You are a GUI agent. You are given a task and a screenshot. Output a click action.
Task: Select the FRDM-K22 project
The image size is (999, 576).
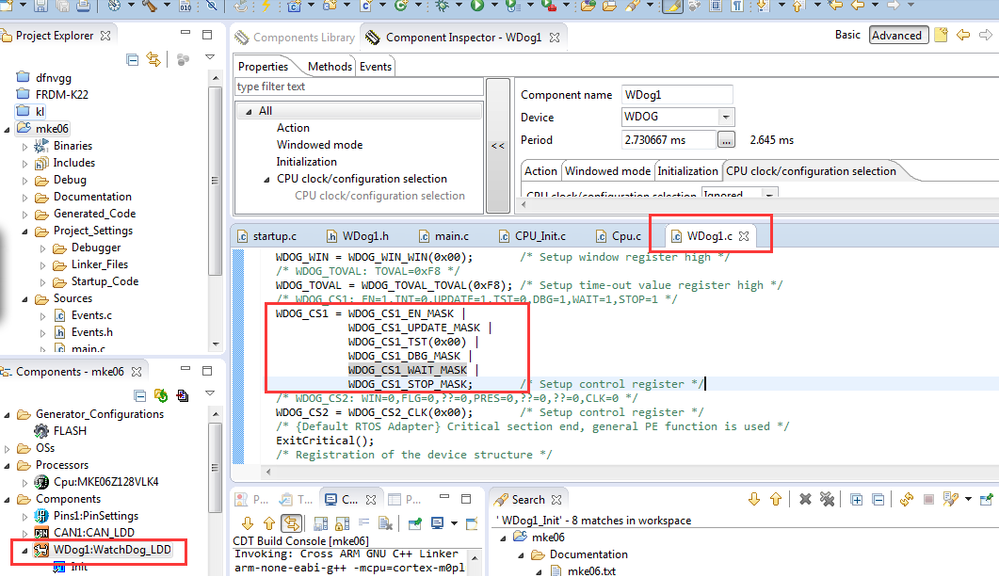(x=62, y=94)
